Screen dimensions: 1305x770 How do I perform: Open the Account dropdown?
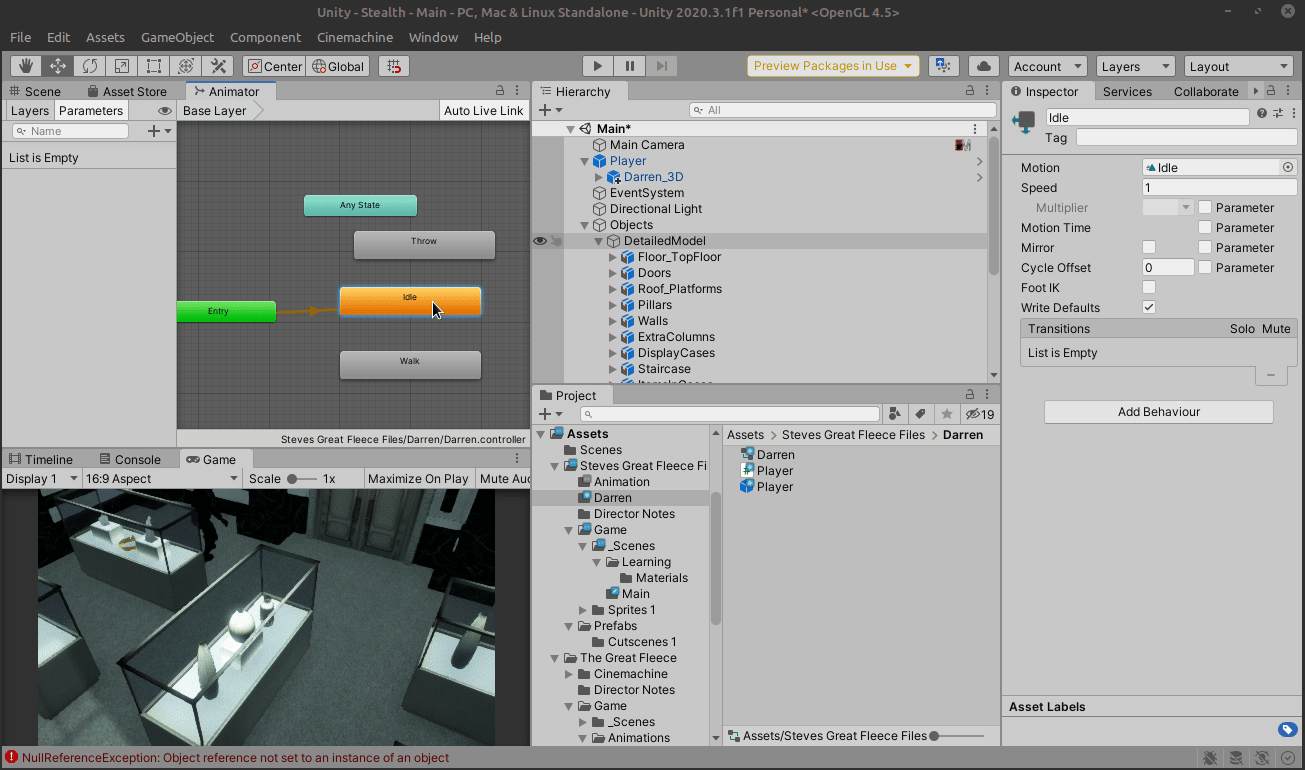point(1047,66)
